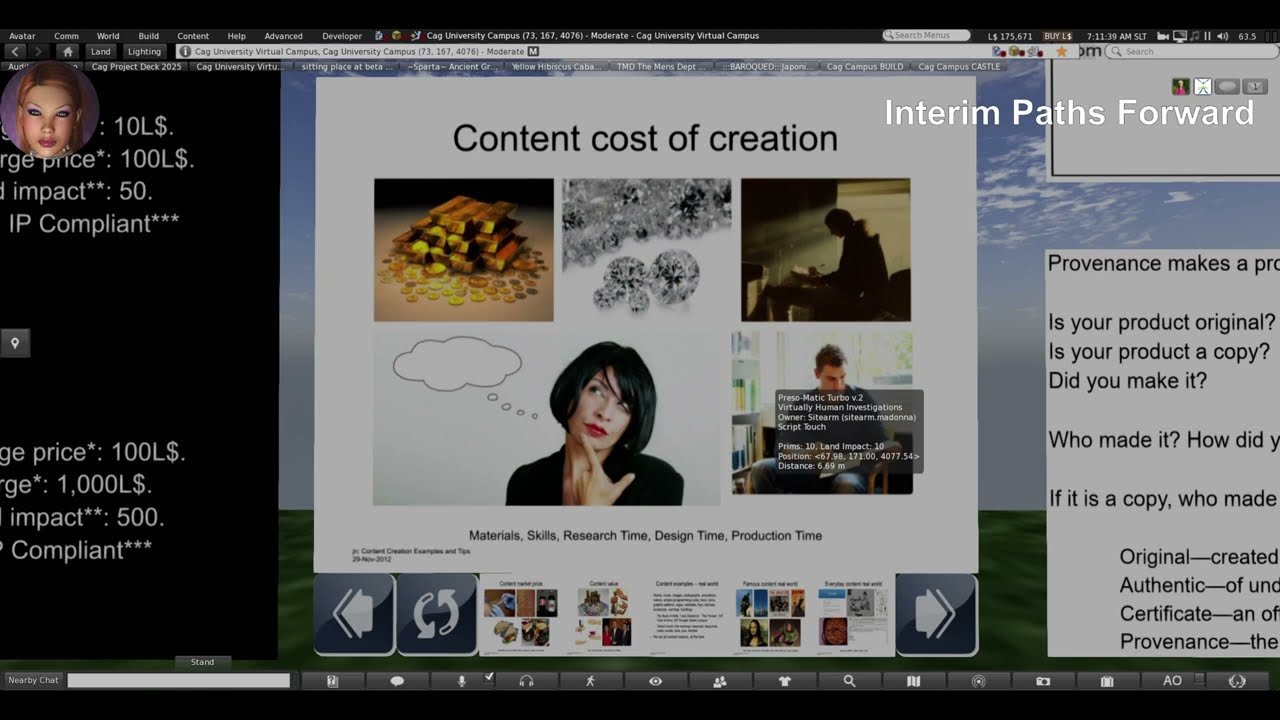1280x720 pixels.
Task: Go to previous slide with left arrow
Action: [354, 614]
